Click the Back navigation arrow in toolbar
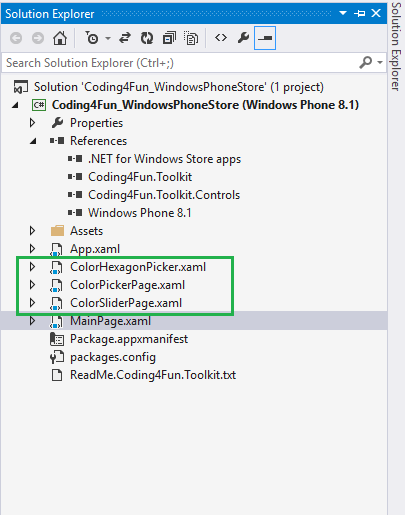The image size is (405, 515). point(16,38)
